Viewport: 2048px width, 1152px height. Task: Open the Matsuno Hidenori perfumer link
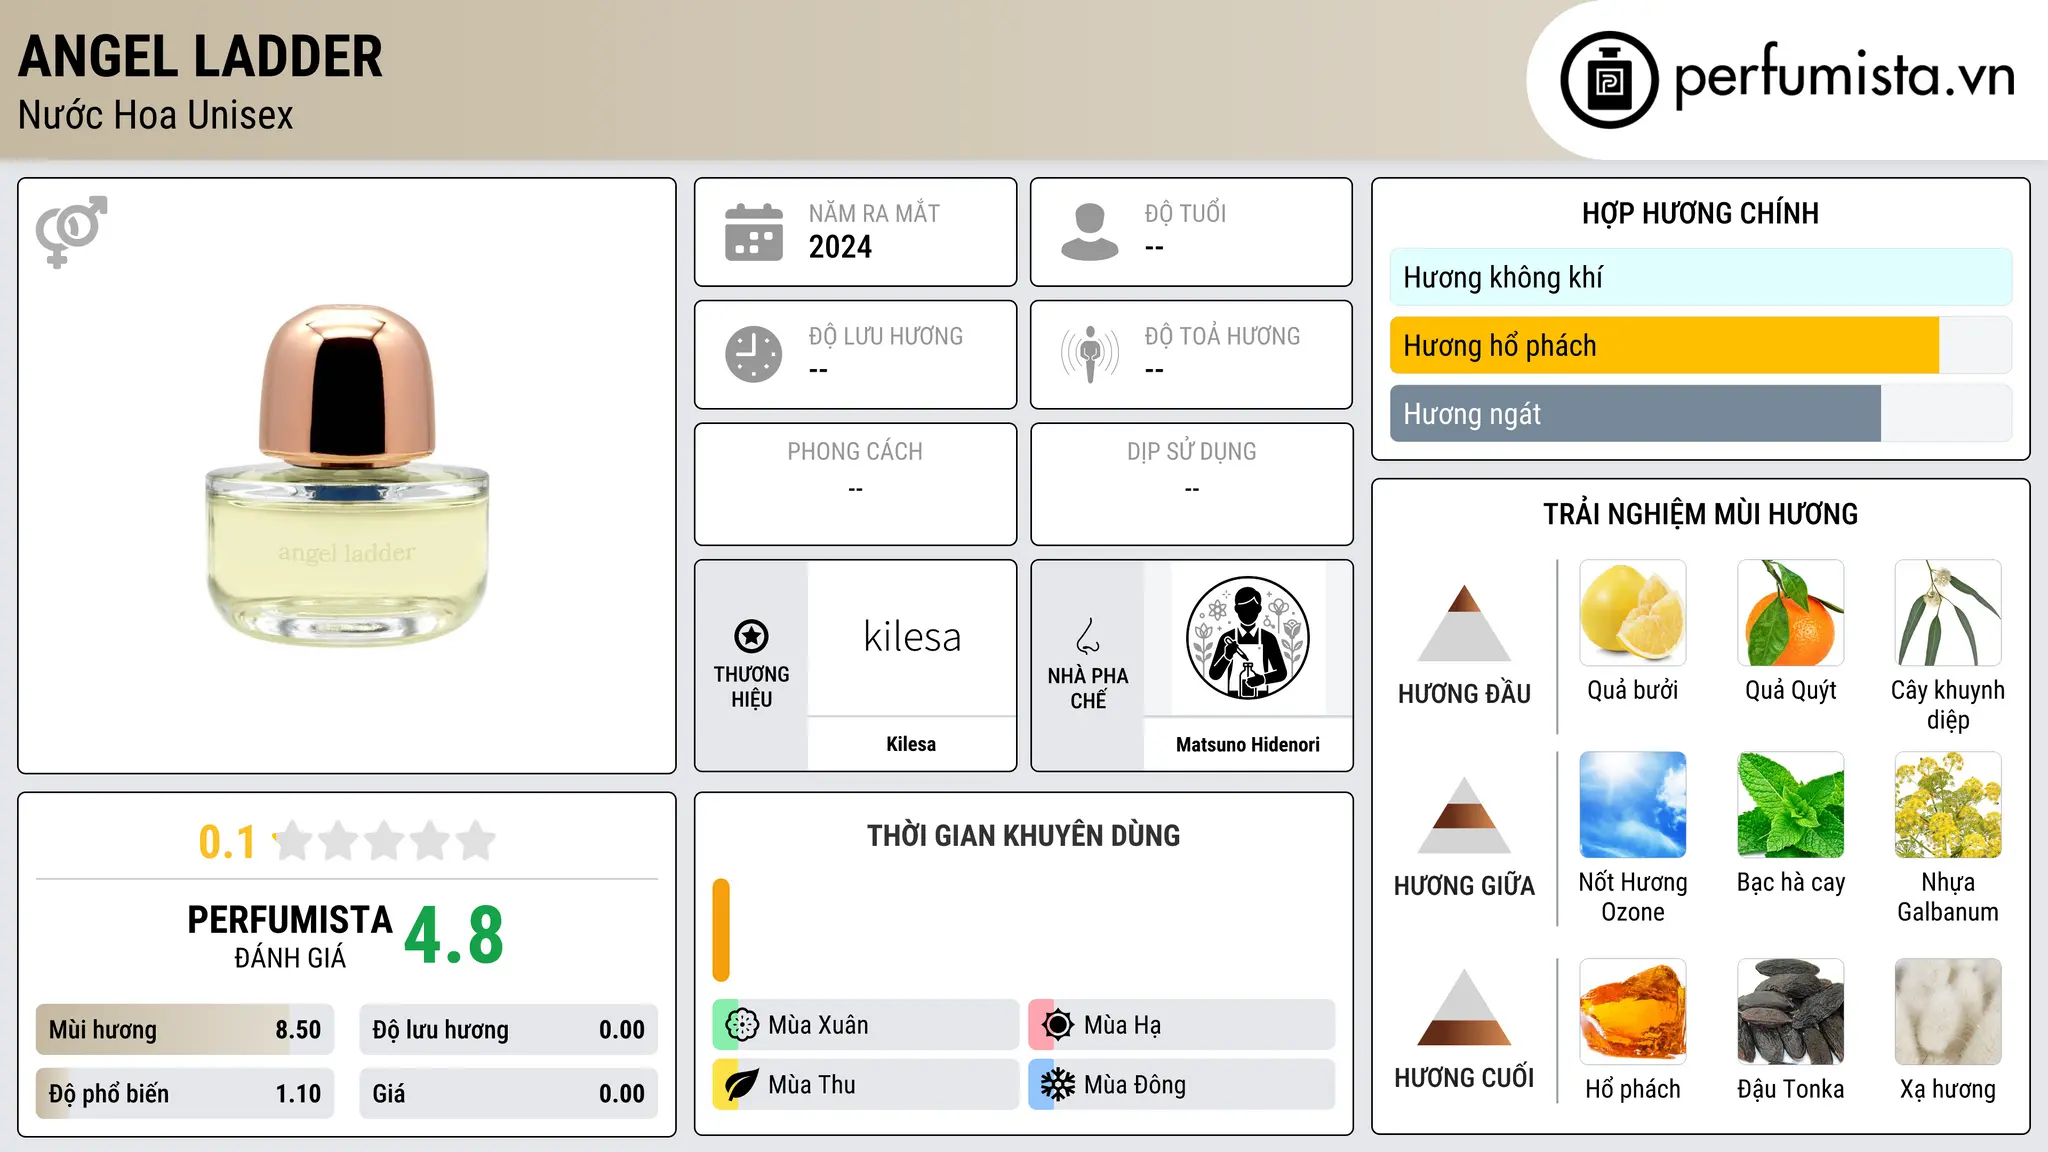pos(1248,744)
